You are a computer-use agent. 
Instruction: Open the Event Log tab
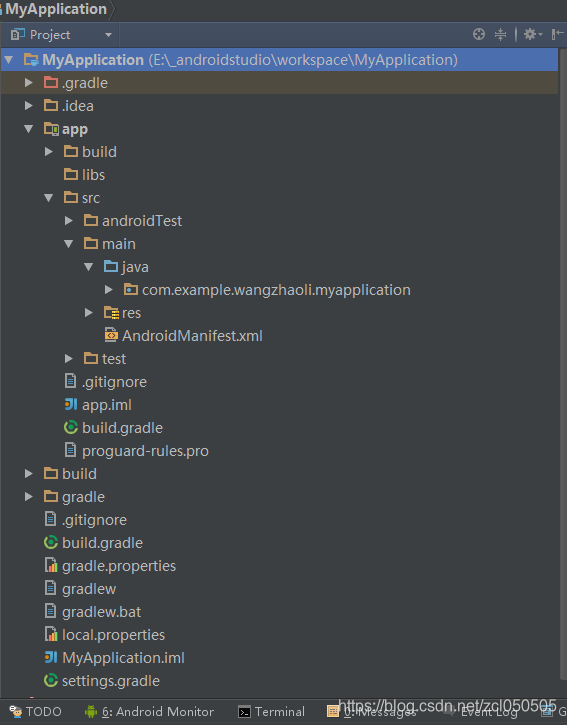click(480, 713)
